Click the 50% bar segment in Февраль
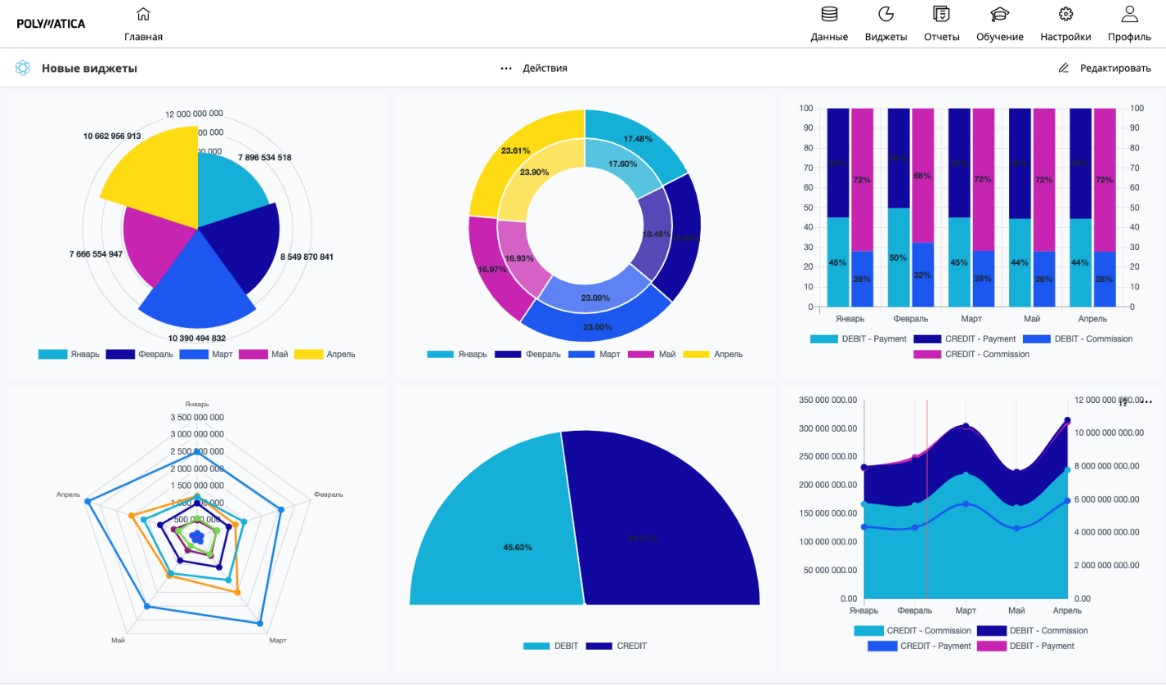Screen dimensions: 1166x685 898,257
